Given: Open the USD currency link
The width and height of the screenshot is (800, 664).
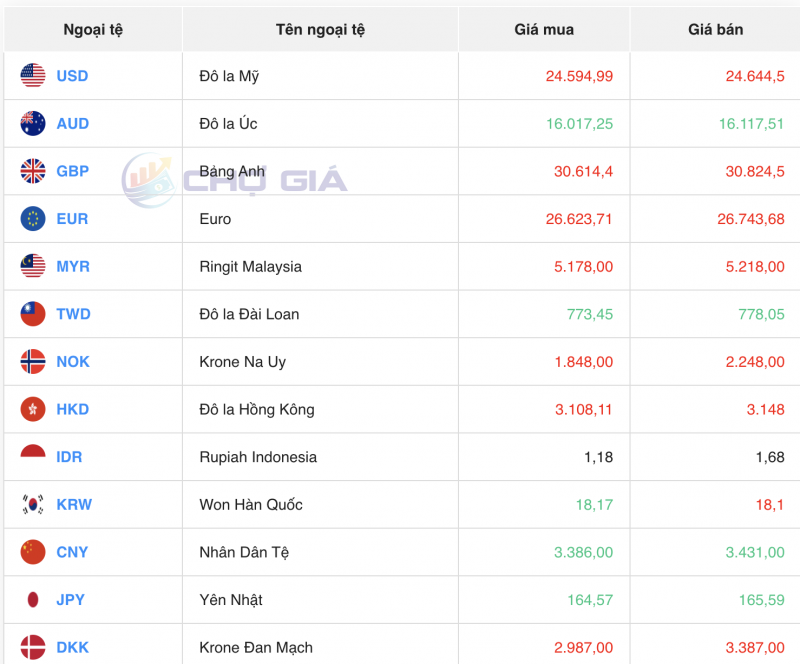Looking at the screenshot, I should [x=72, y=75].
